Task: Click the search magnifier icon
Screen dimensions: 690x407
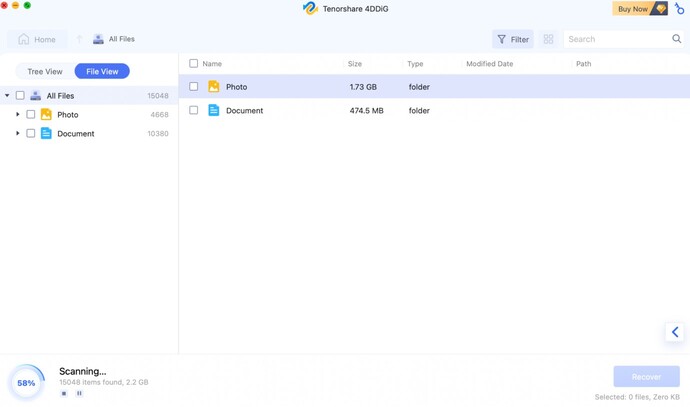Action: [677, 39]
